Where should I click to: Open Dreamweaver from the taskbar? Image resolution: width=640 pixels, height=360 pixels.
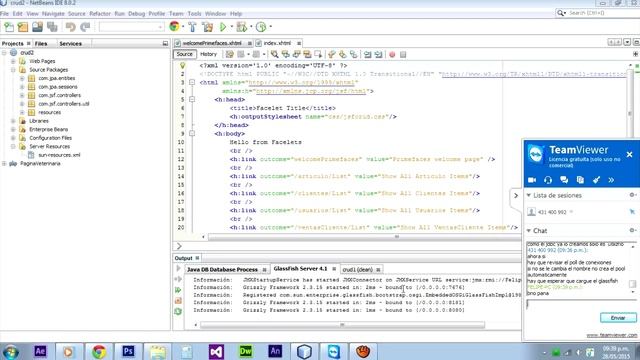coord(246,351)
